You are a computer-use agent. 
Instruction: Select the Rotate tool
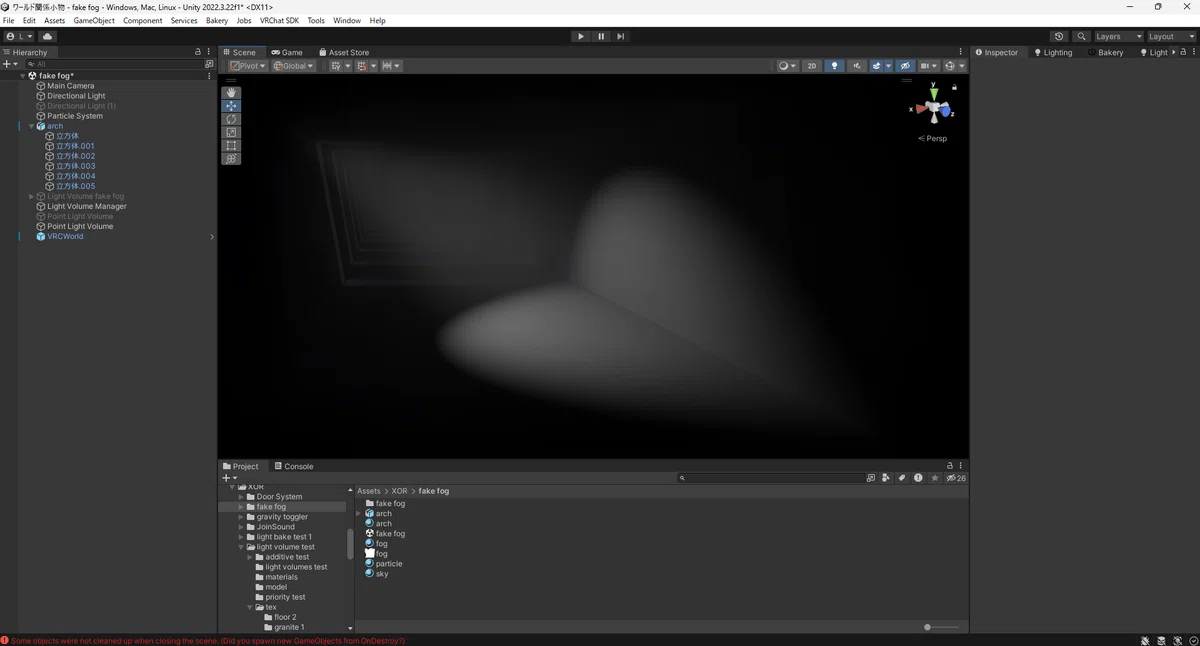231,119
